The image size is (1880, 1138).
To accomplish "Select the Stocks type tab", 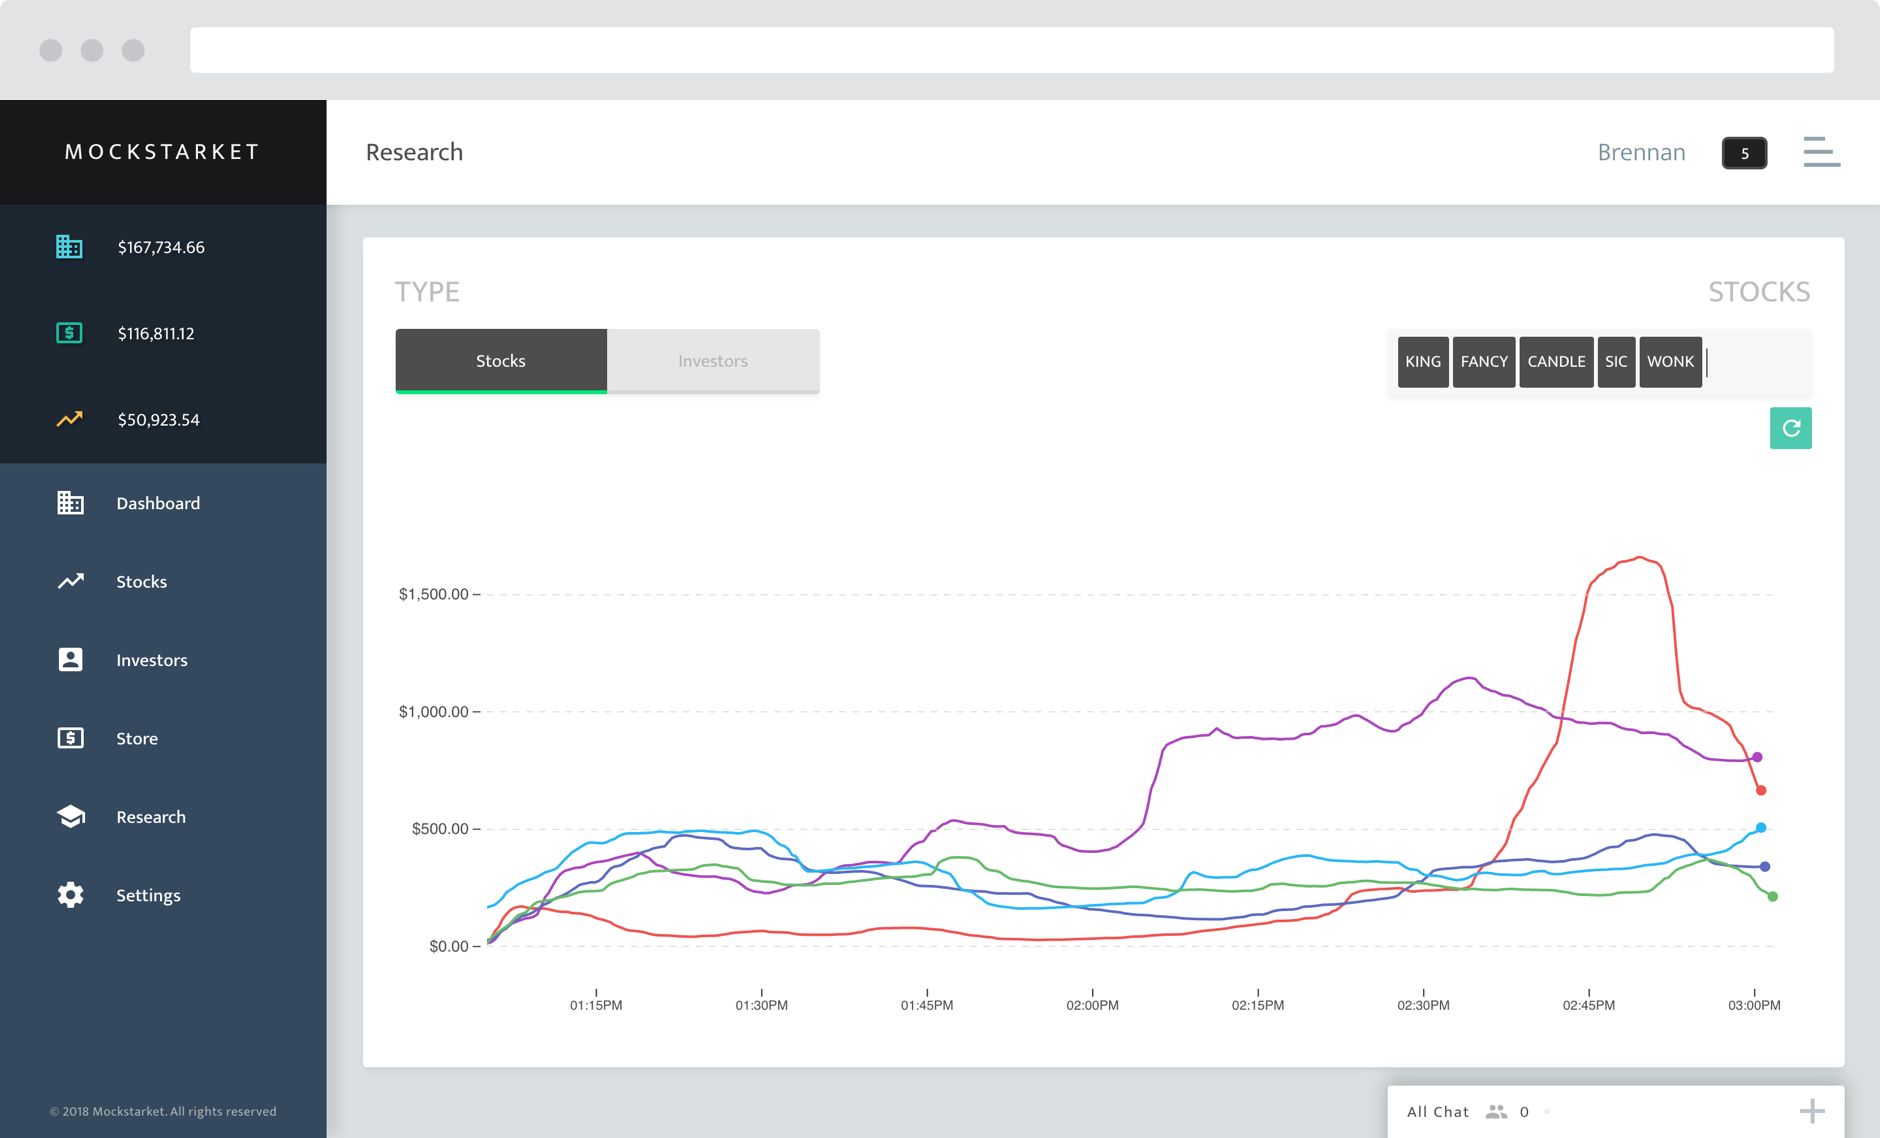I will point(501,361).
